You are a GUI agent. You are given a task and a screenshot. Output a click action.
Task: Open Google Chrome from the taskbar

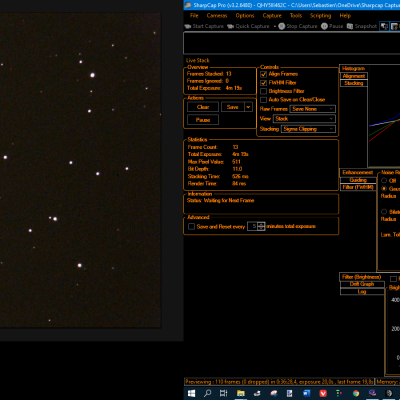356,393
